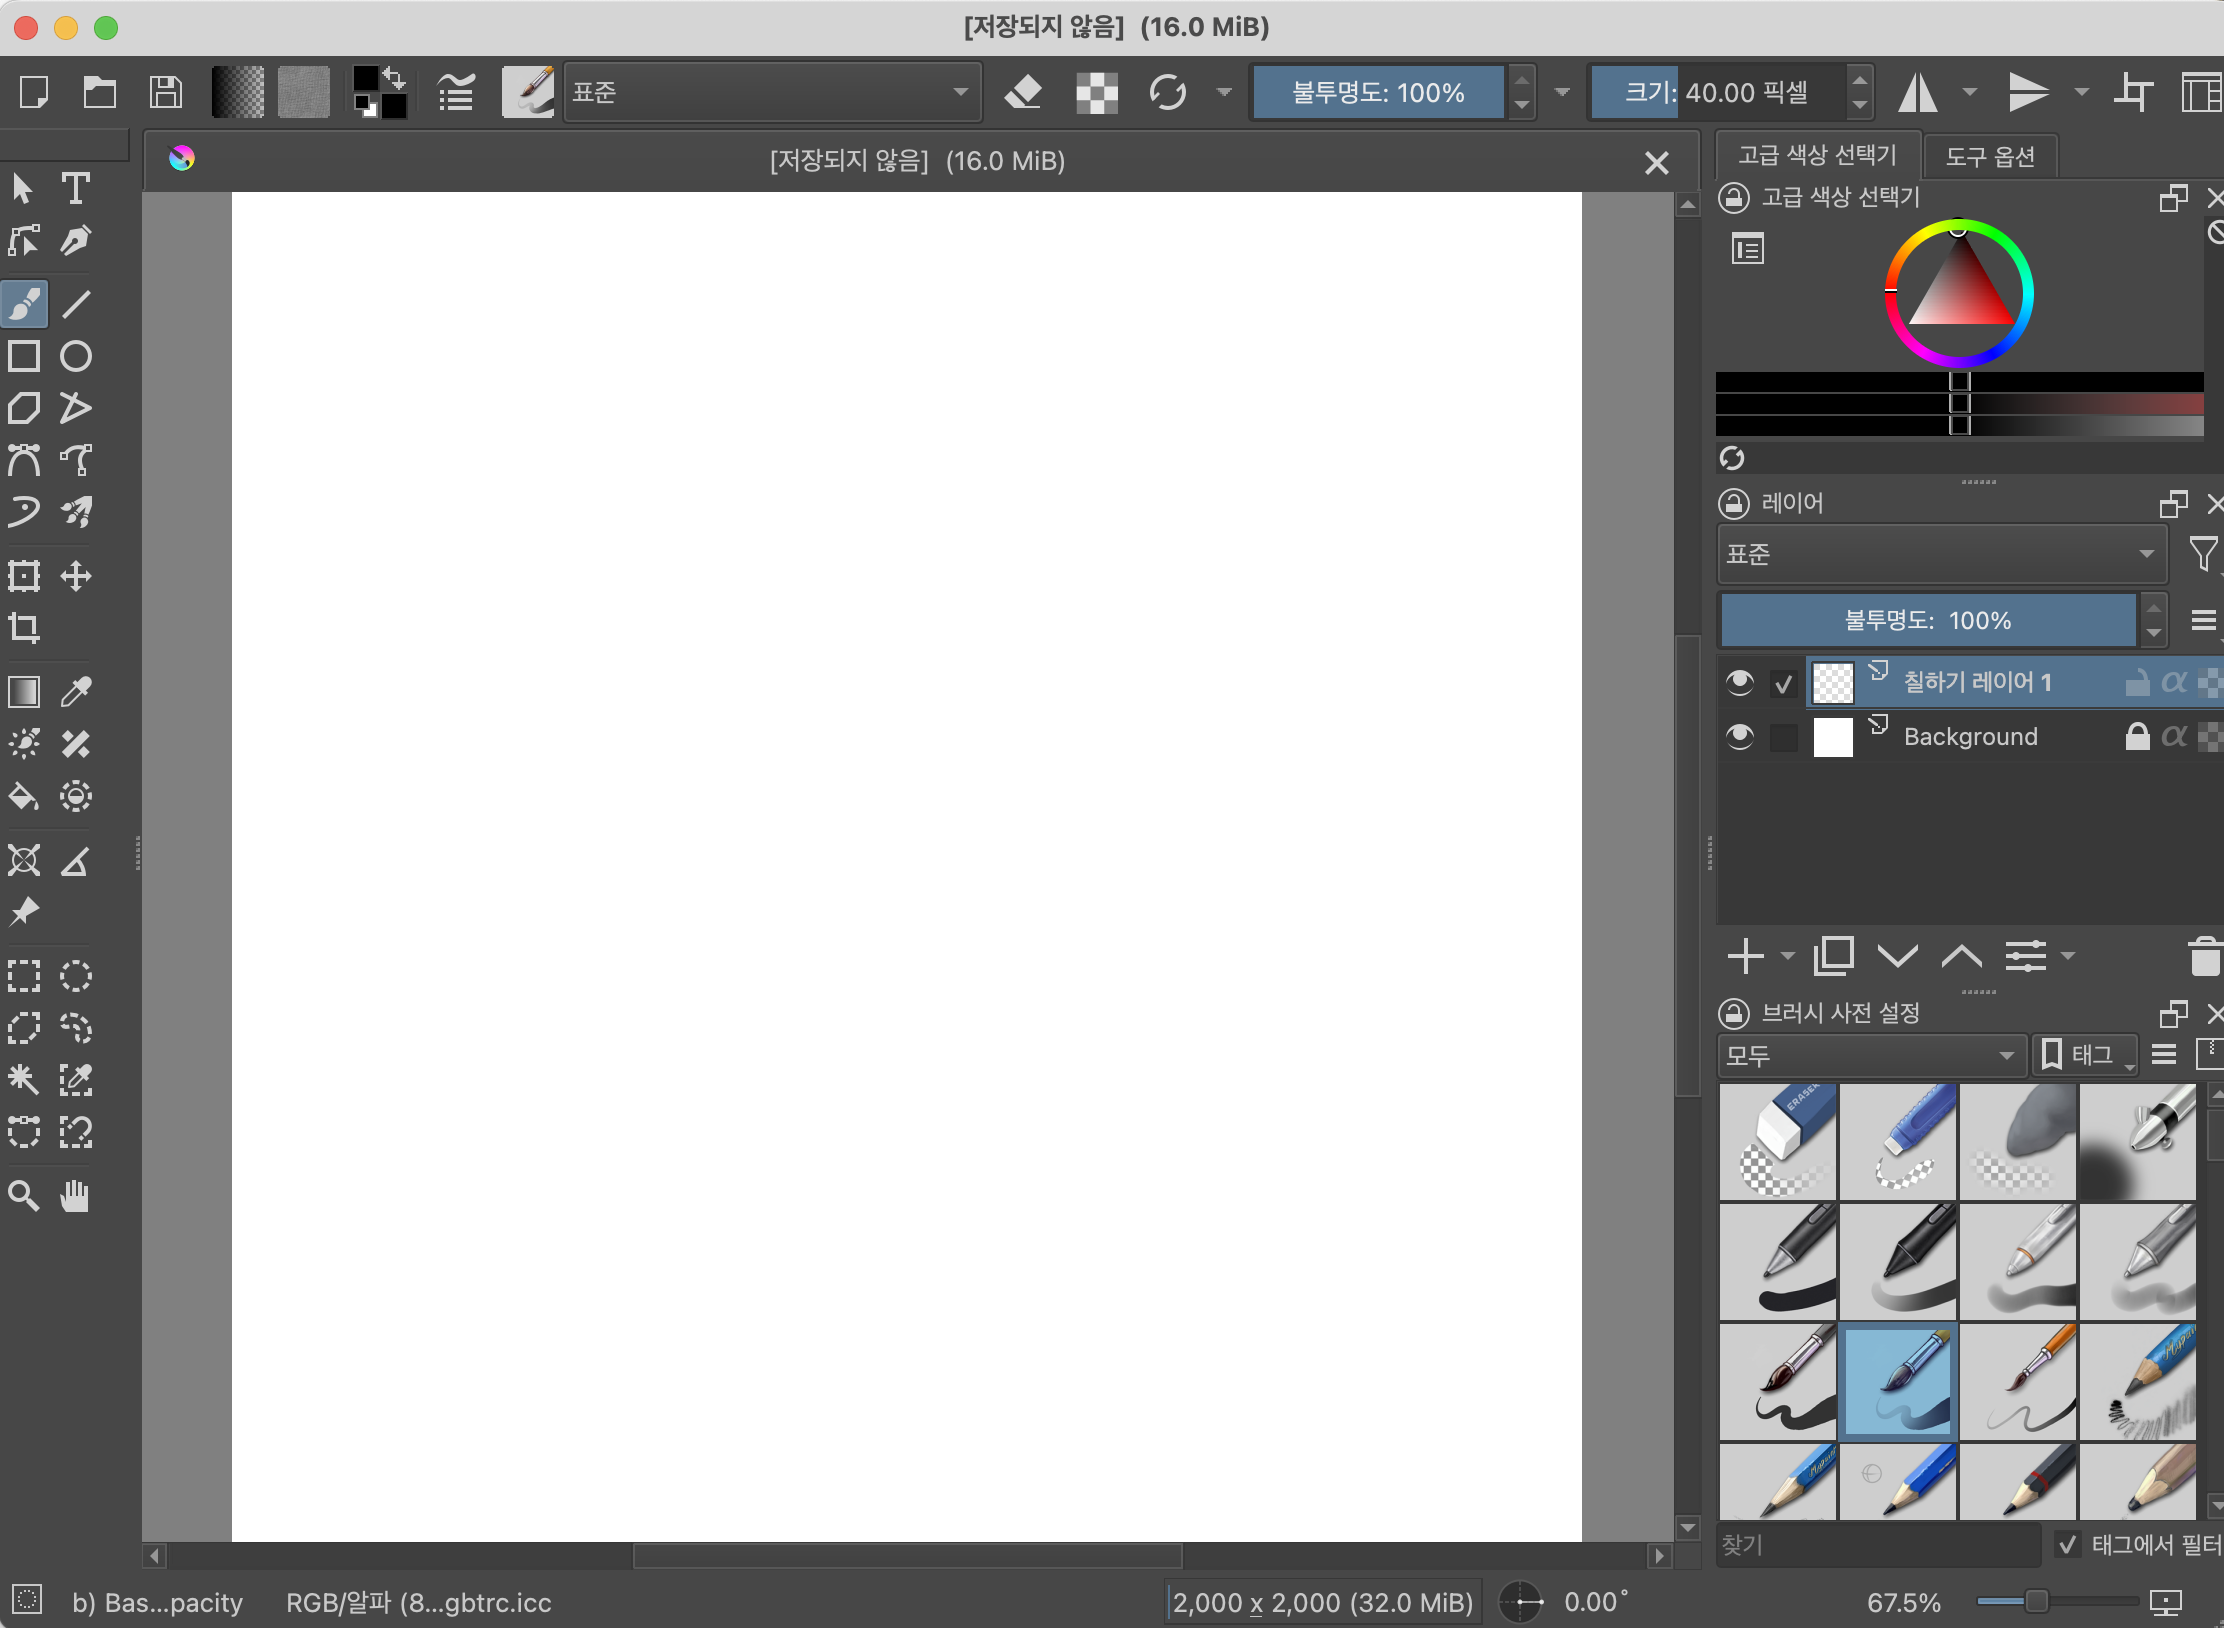Toggle the 태그에서 필터 checkbox

(2067, 1545)
